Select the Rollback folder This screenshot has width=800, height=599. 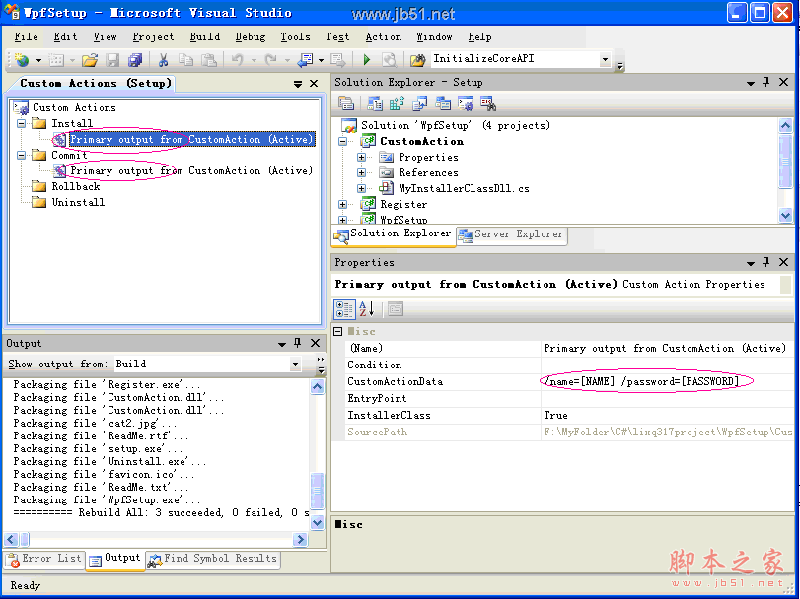76,187
